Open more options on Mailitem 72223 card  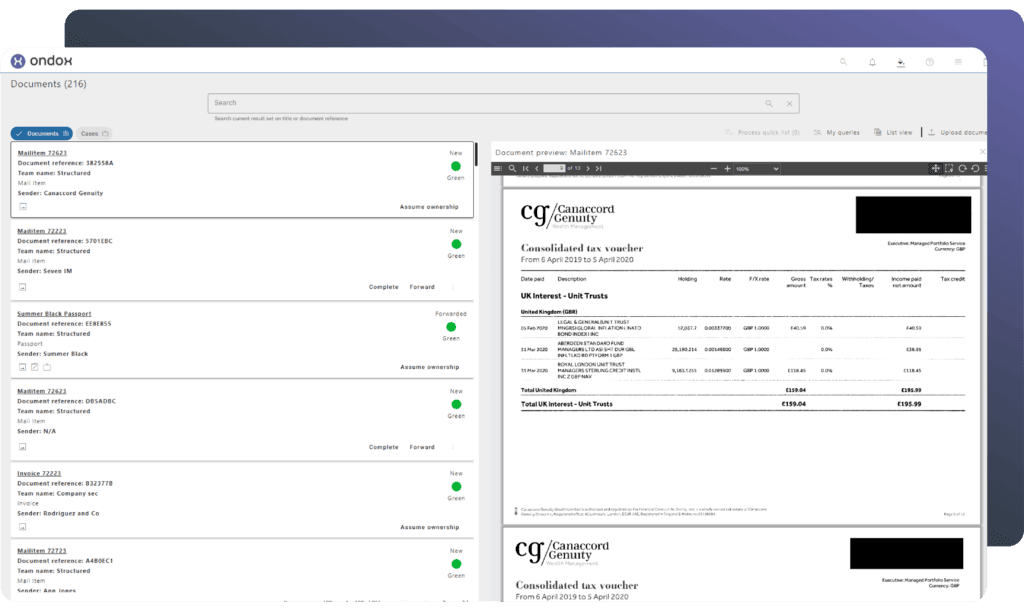click(x=453, y=287)
